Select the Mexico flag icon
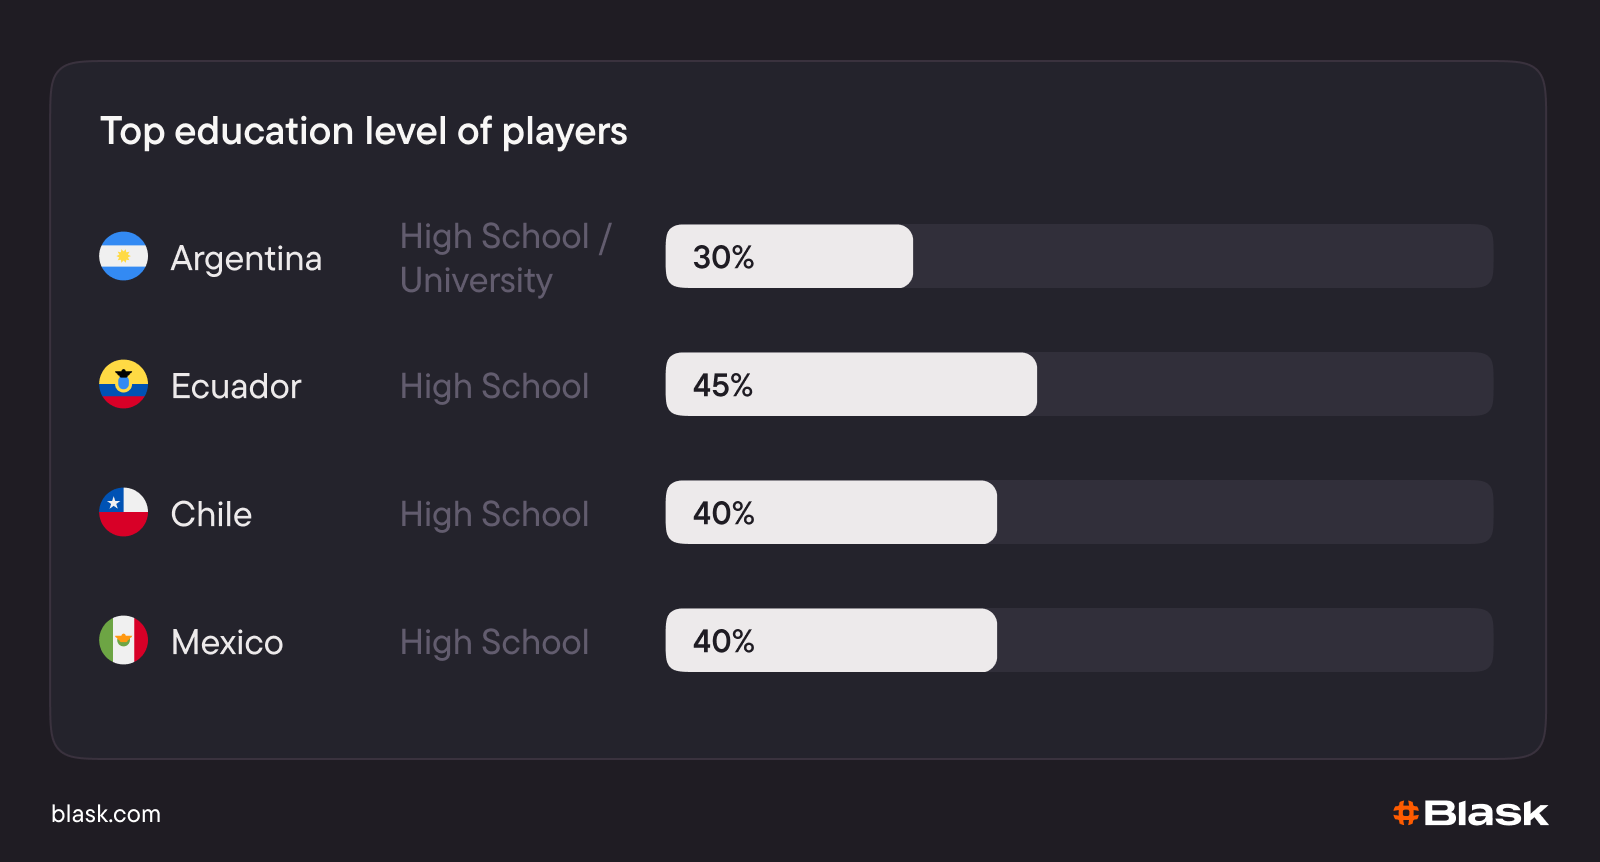 click(123, 640)
